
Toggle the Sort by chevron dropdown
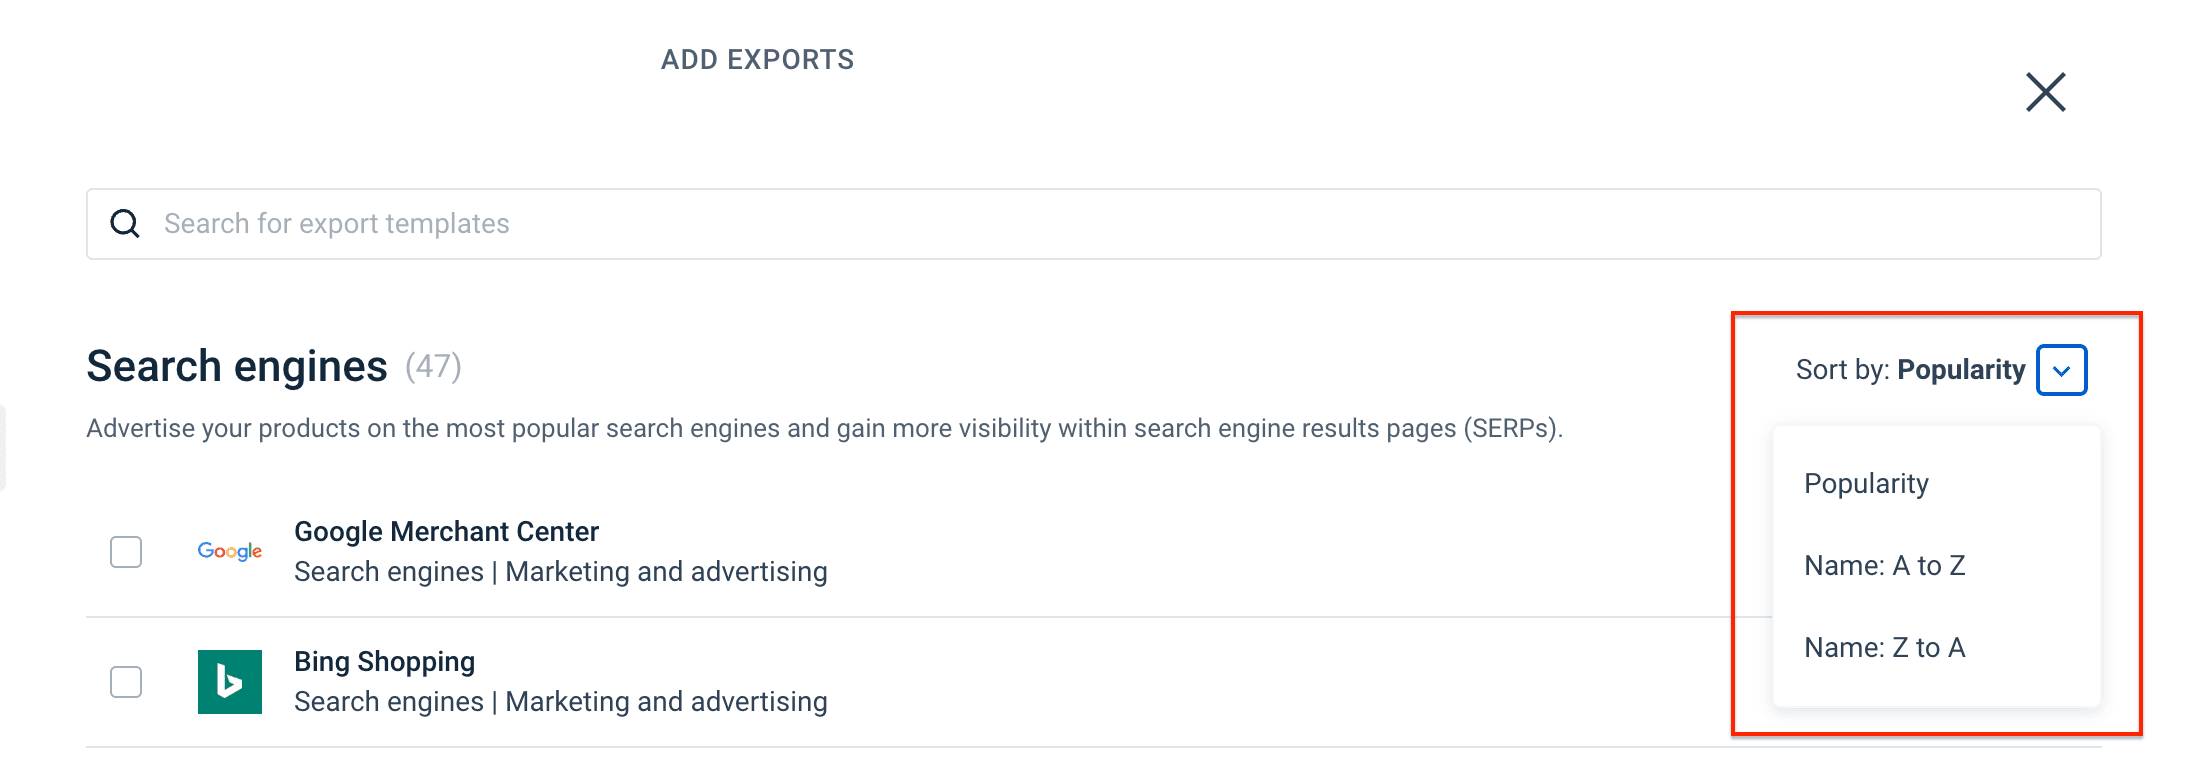tap(2061, 370)
